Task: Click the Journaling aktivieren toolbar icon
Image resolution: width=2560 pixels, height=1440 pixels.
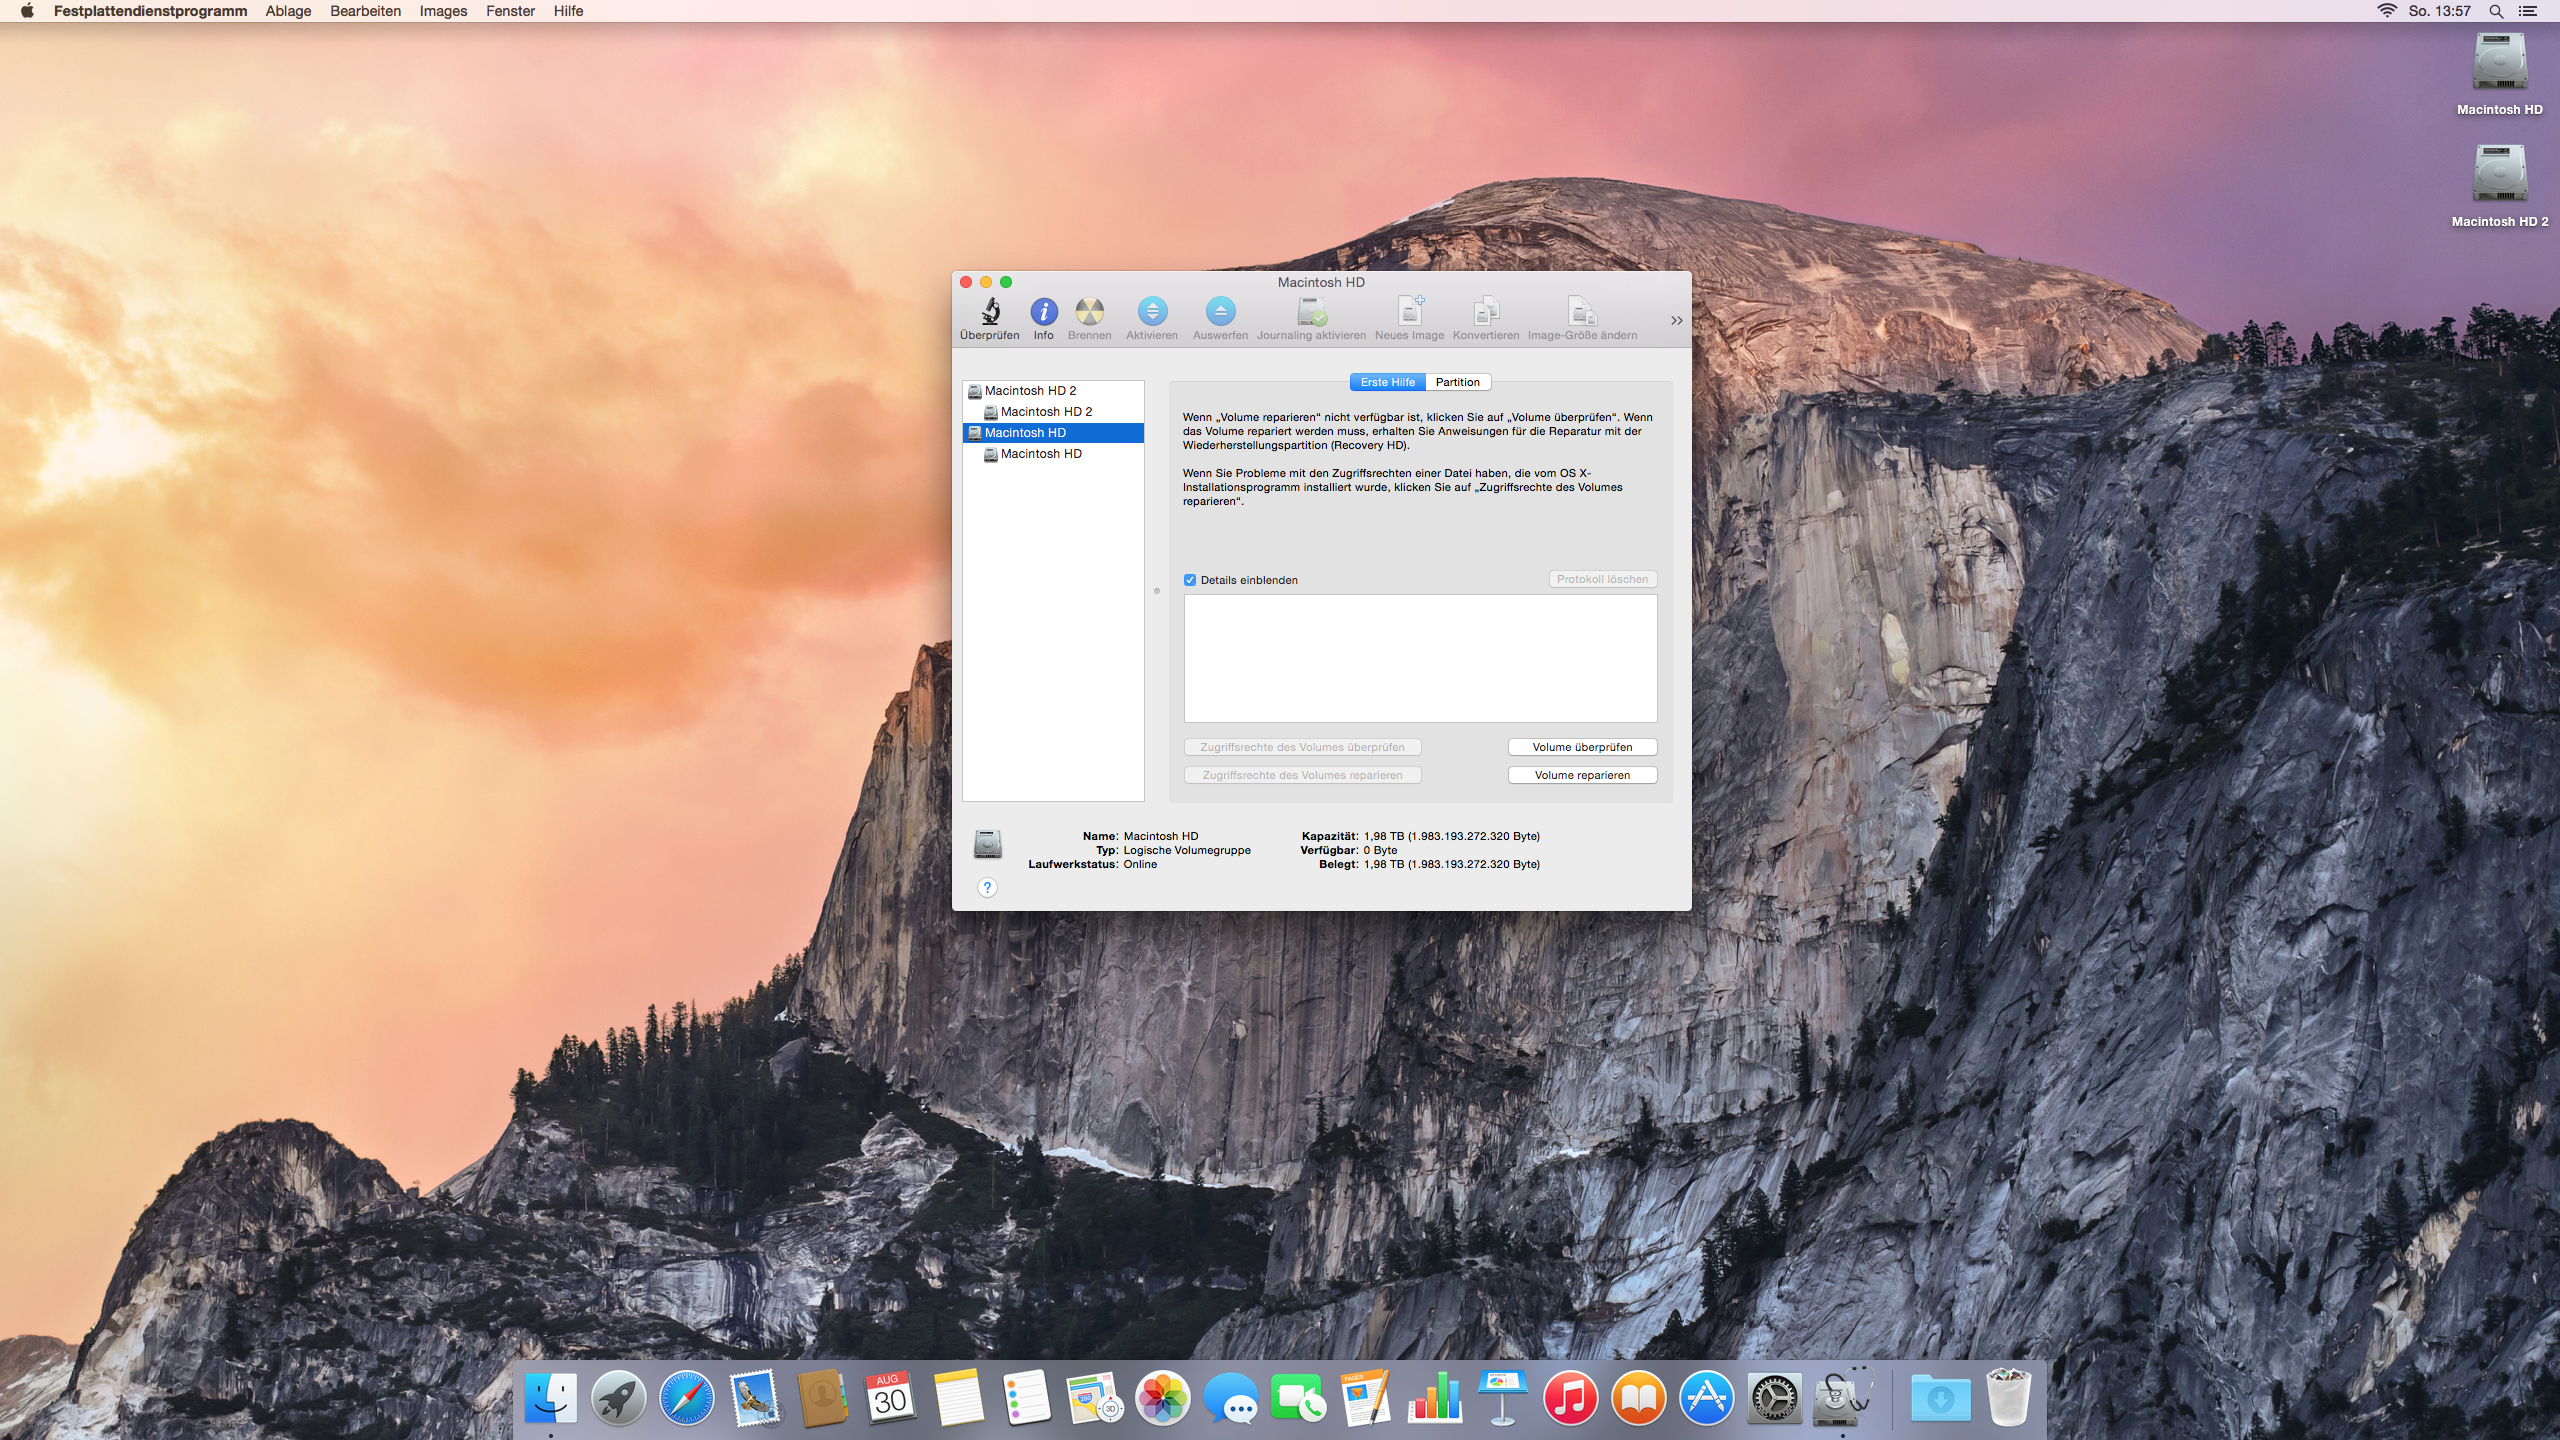Action: (1311, 312)
